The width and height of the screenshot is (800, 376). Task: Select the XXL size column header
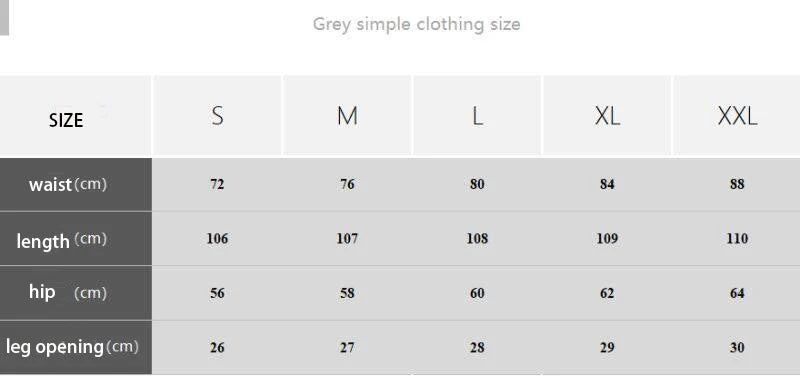[x=737, y=115]
